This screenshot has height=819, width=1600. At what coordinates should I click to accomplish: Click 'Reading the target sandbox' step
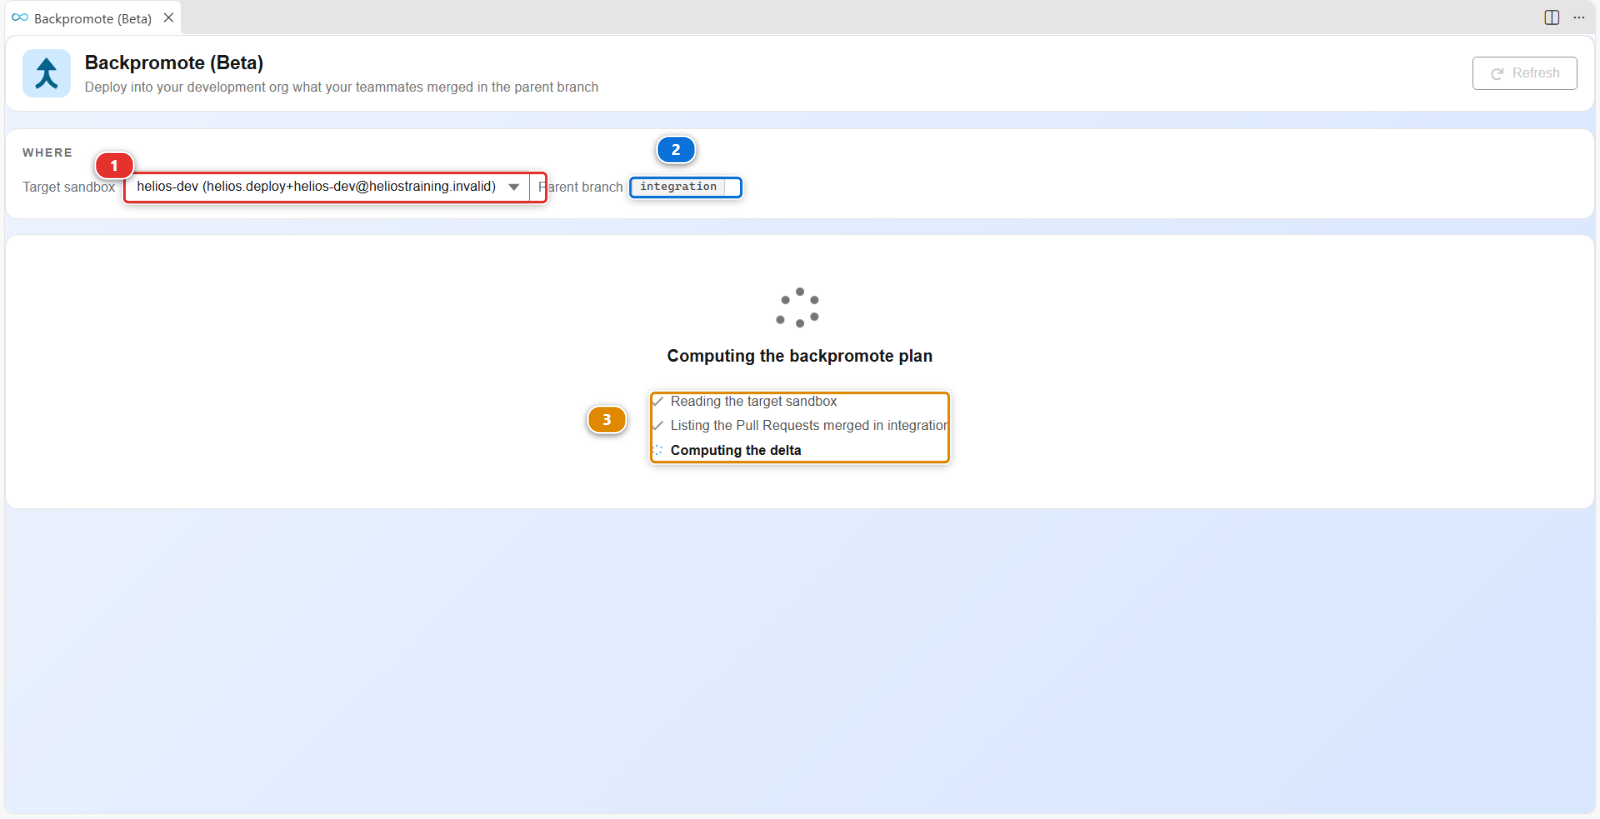[753, 401]
